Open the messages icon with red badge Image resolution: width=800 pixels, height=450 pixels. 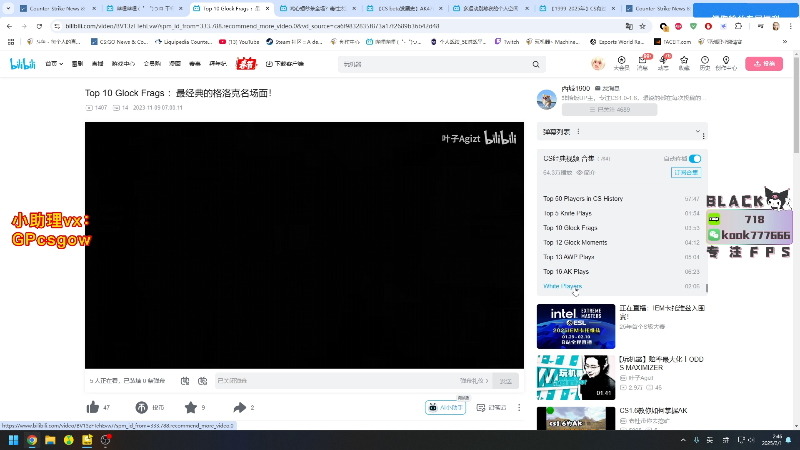(x=642, y=62)
